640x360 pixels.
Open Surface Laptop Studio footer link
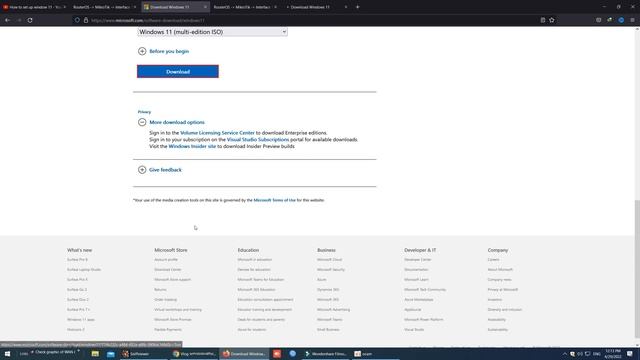click(84, 270)
